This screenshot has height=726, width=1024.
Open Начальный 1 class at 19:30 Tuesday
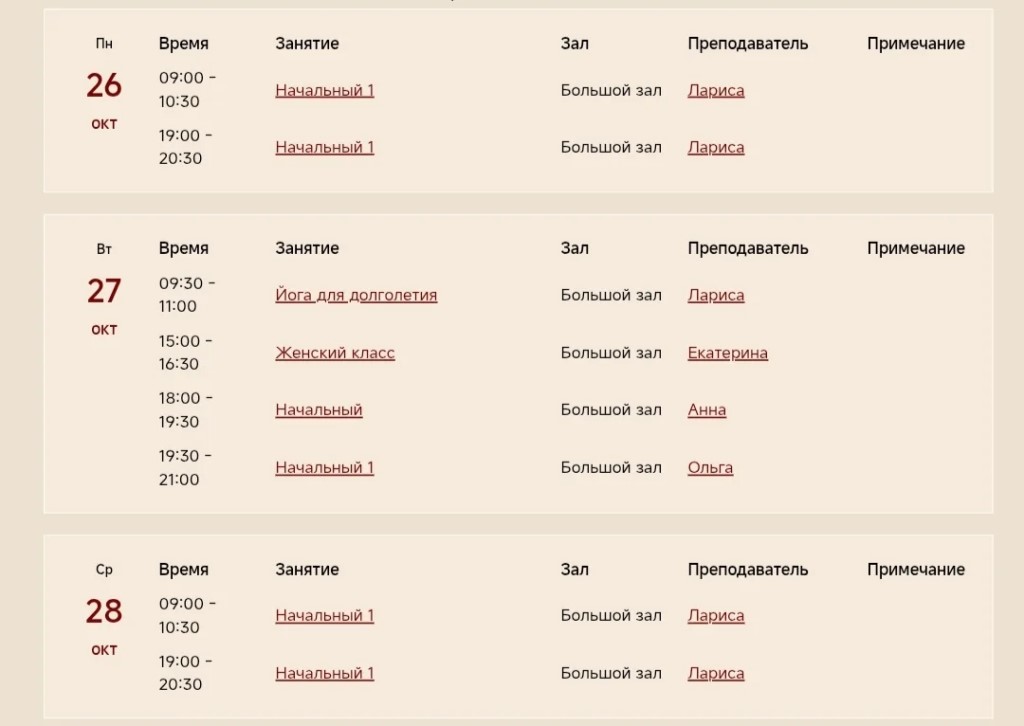pyautogui.click(x=325, y=467)
